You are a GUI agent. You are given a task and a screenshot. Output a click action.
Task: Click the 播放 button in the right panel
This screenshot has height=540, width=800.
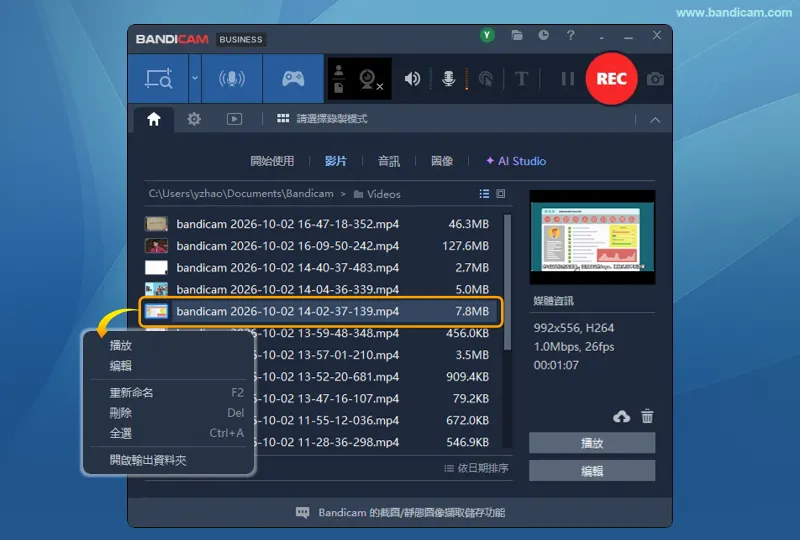point(592,443)
